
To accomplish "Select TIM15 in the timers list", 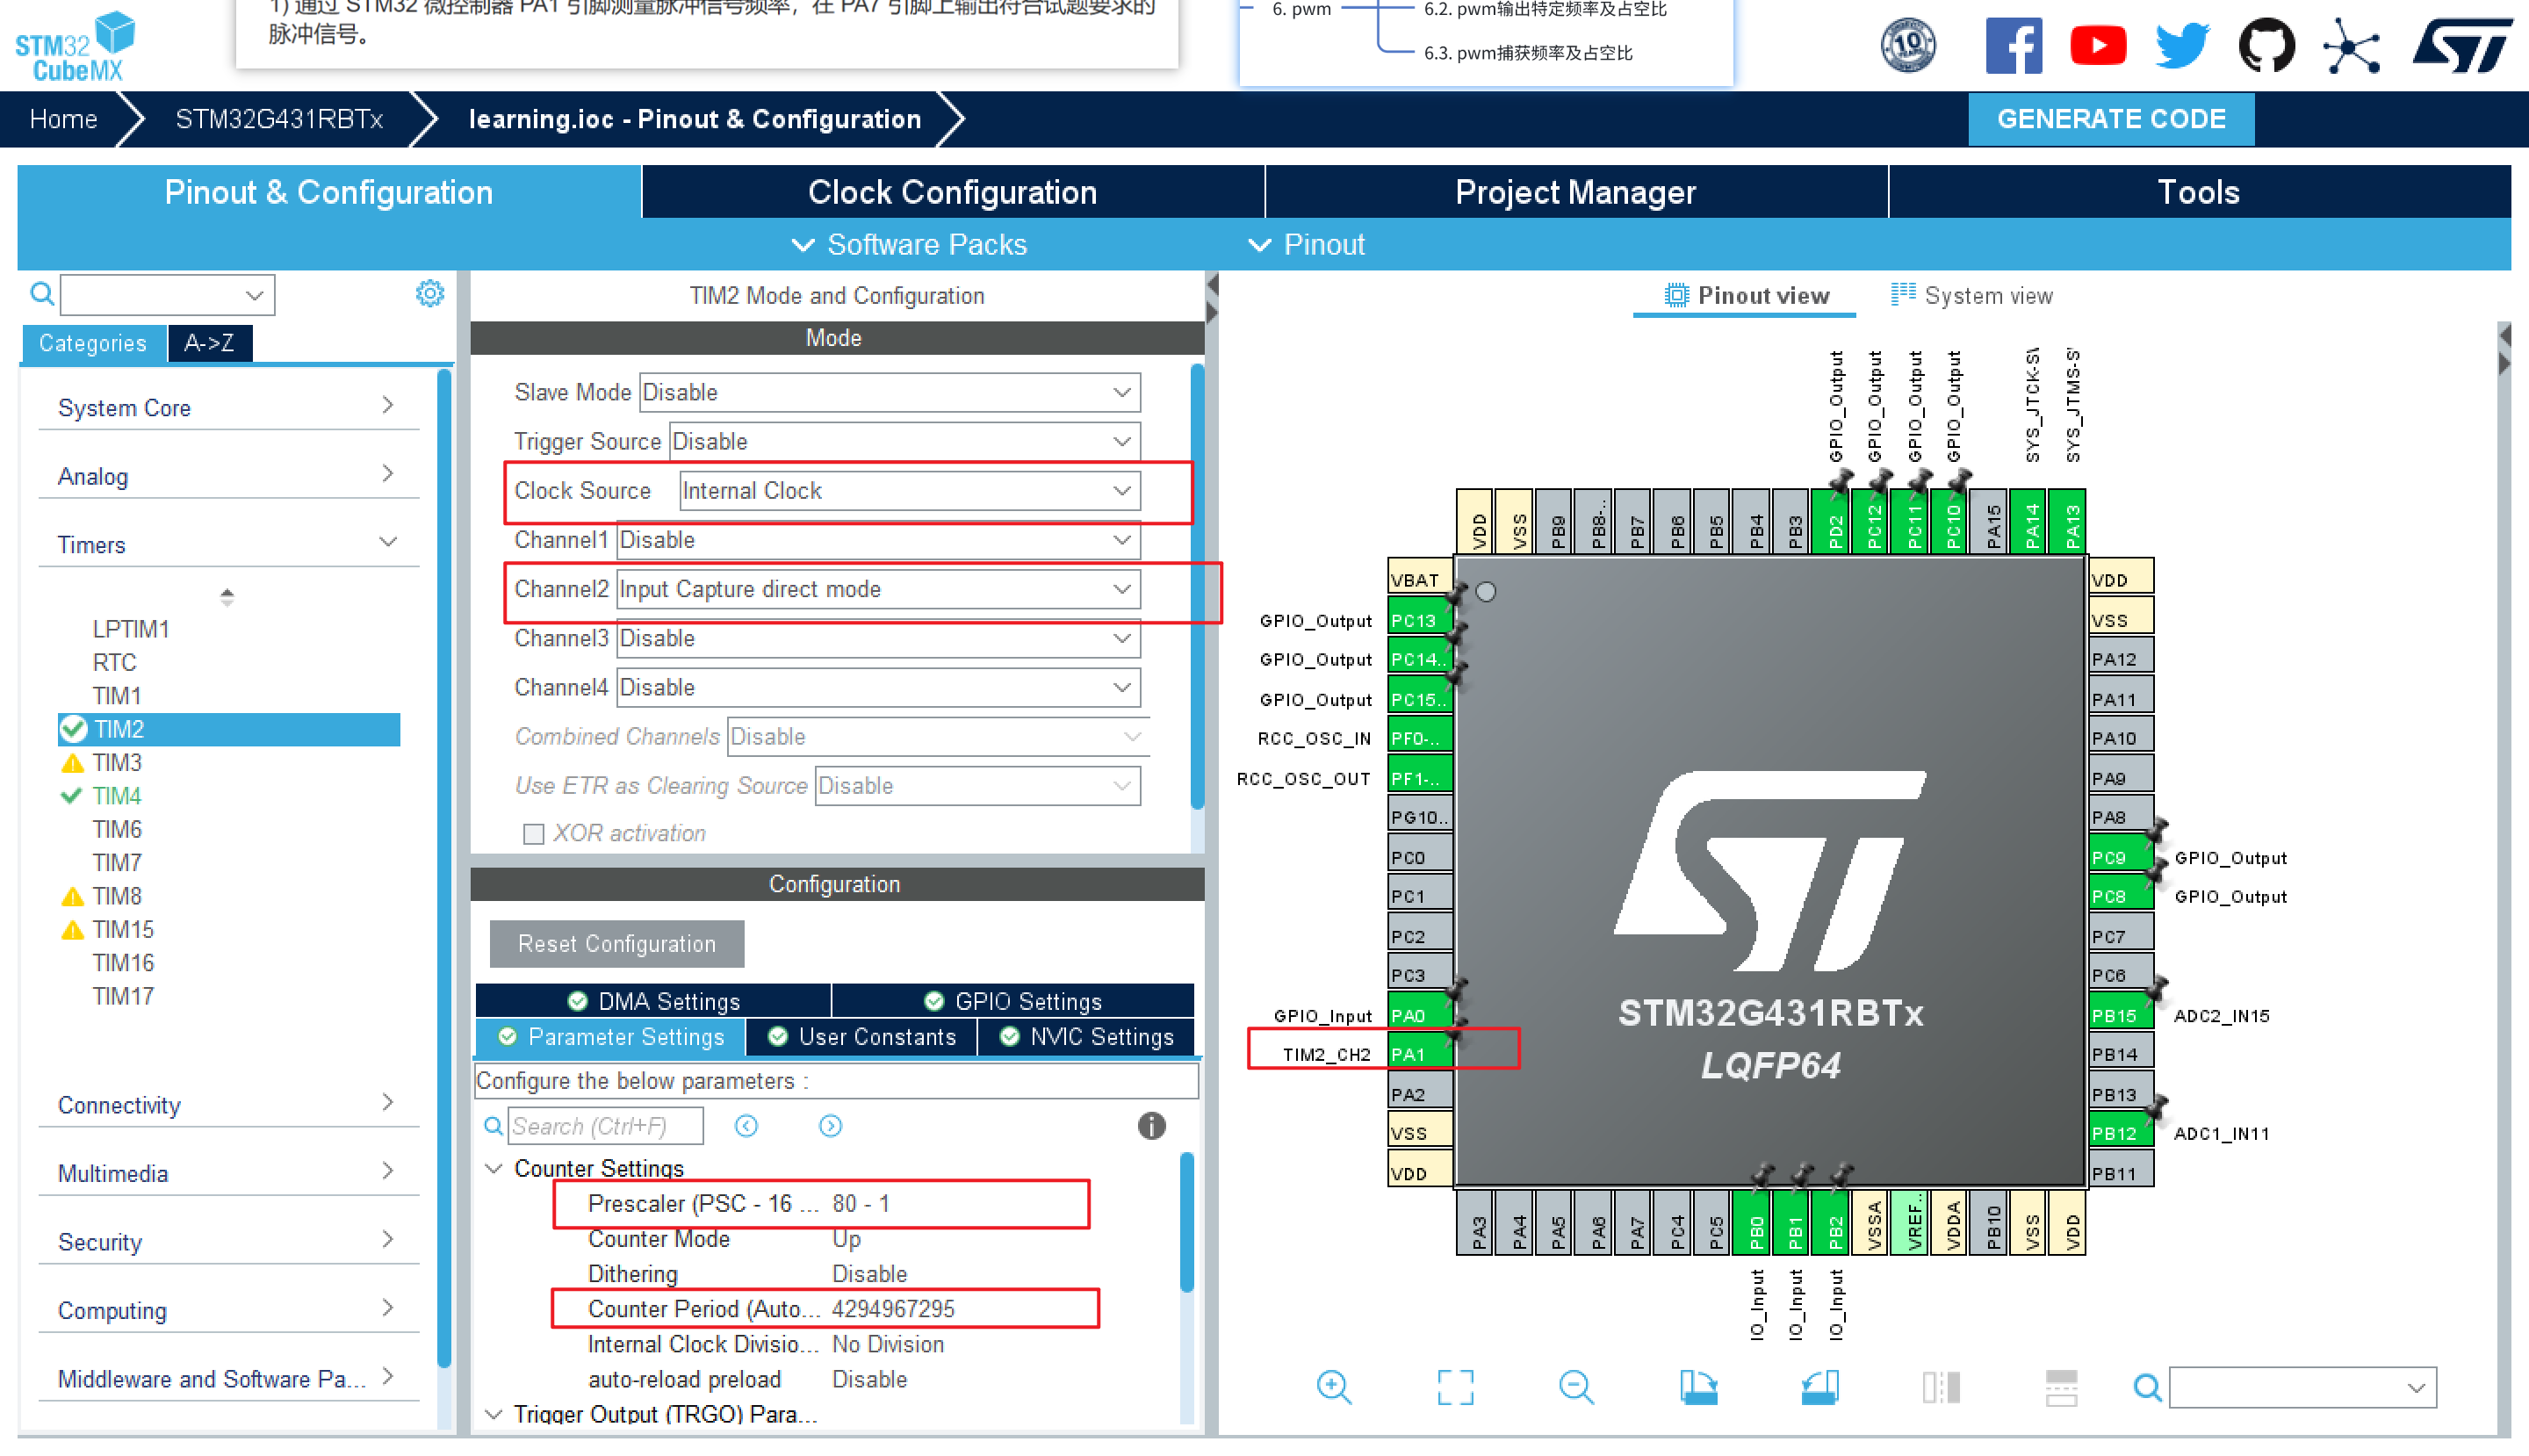I will click(x=123, y=929).
